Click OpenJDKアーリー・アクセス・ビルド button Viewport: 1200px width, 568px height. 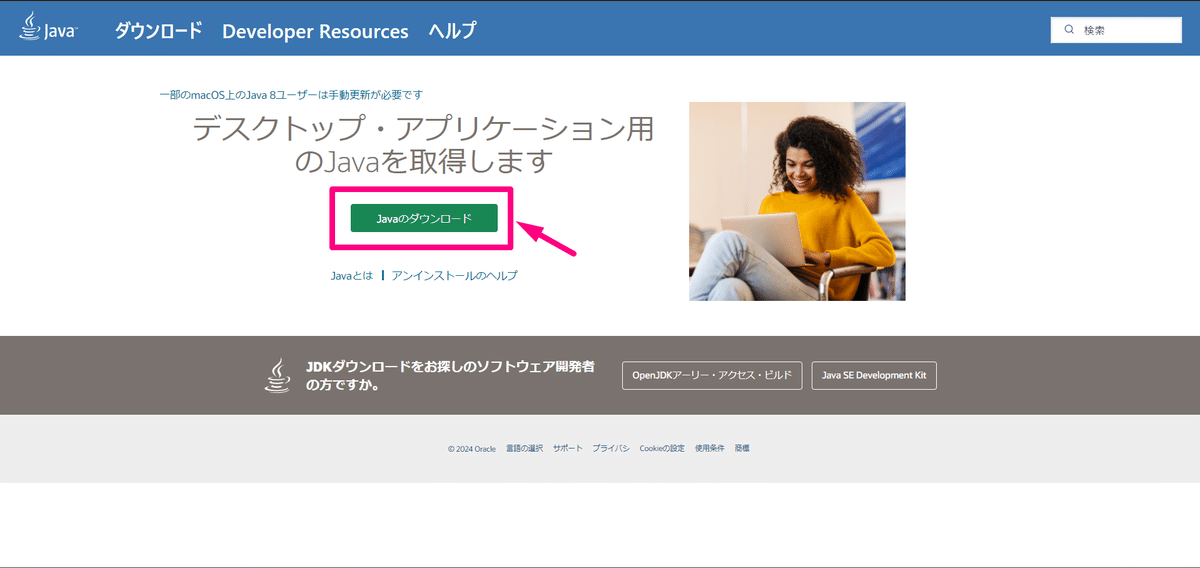(712, 375)
